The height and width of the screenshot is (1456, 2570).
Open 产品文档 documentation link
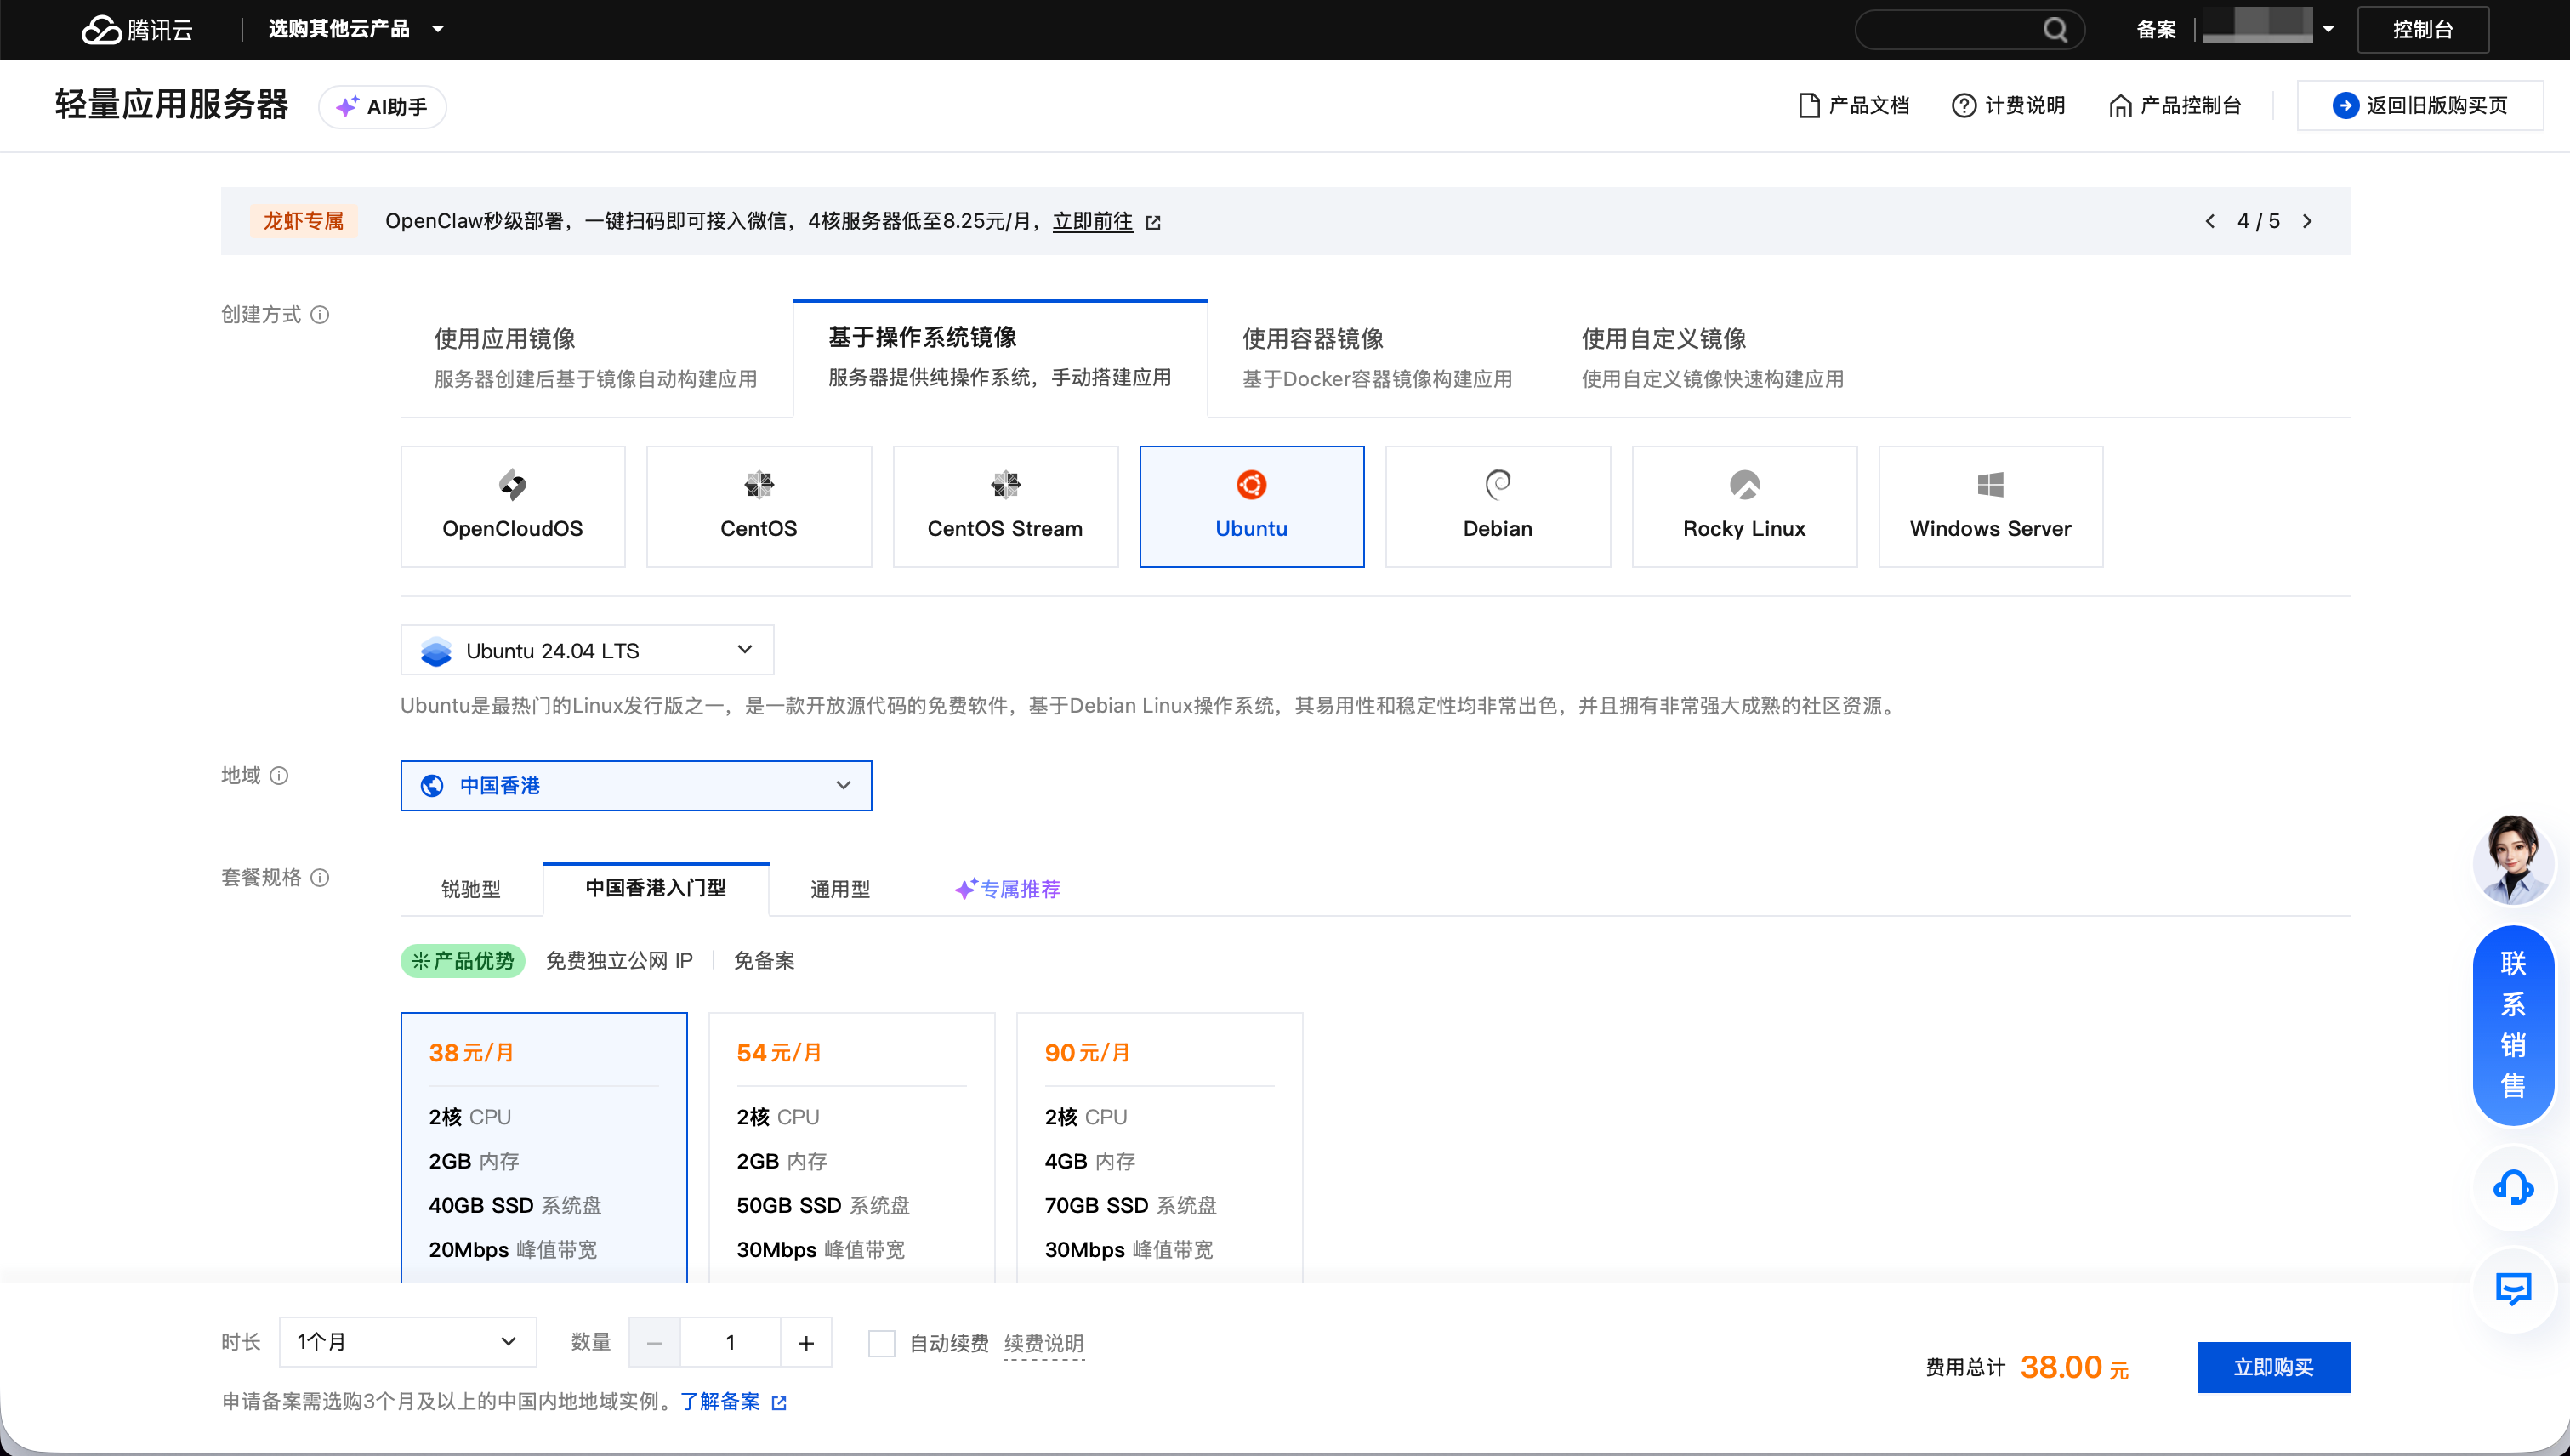point(1853,105)
